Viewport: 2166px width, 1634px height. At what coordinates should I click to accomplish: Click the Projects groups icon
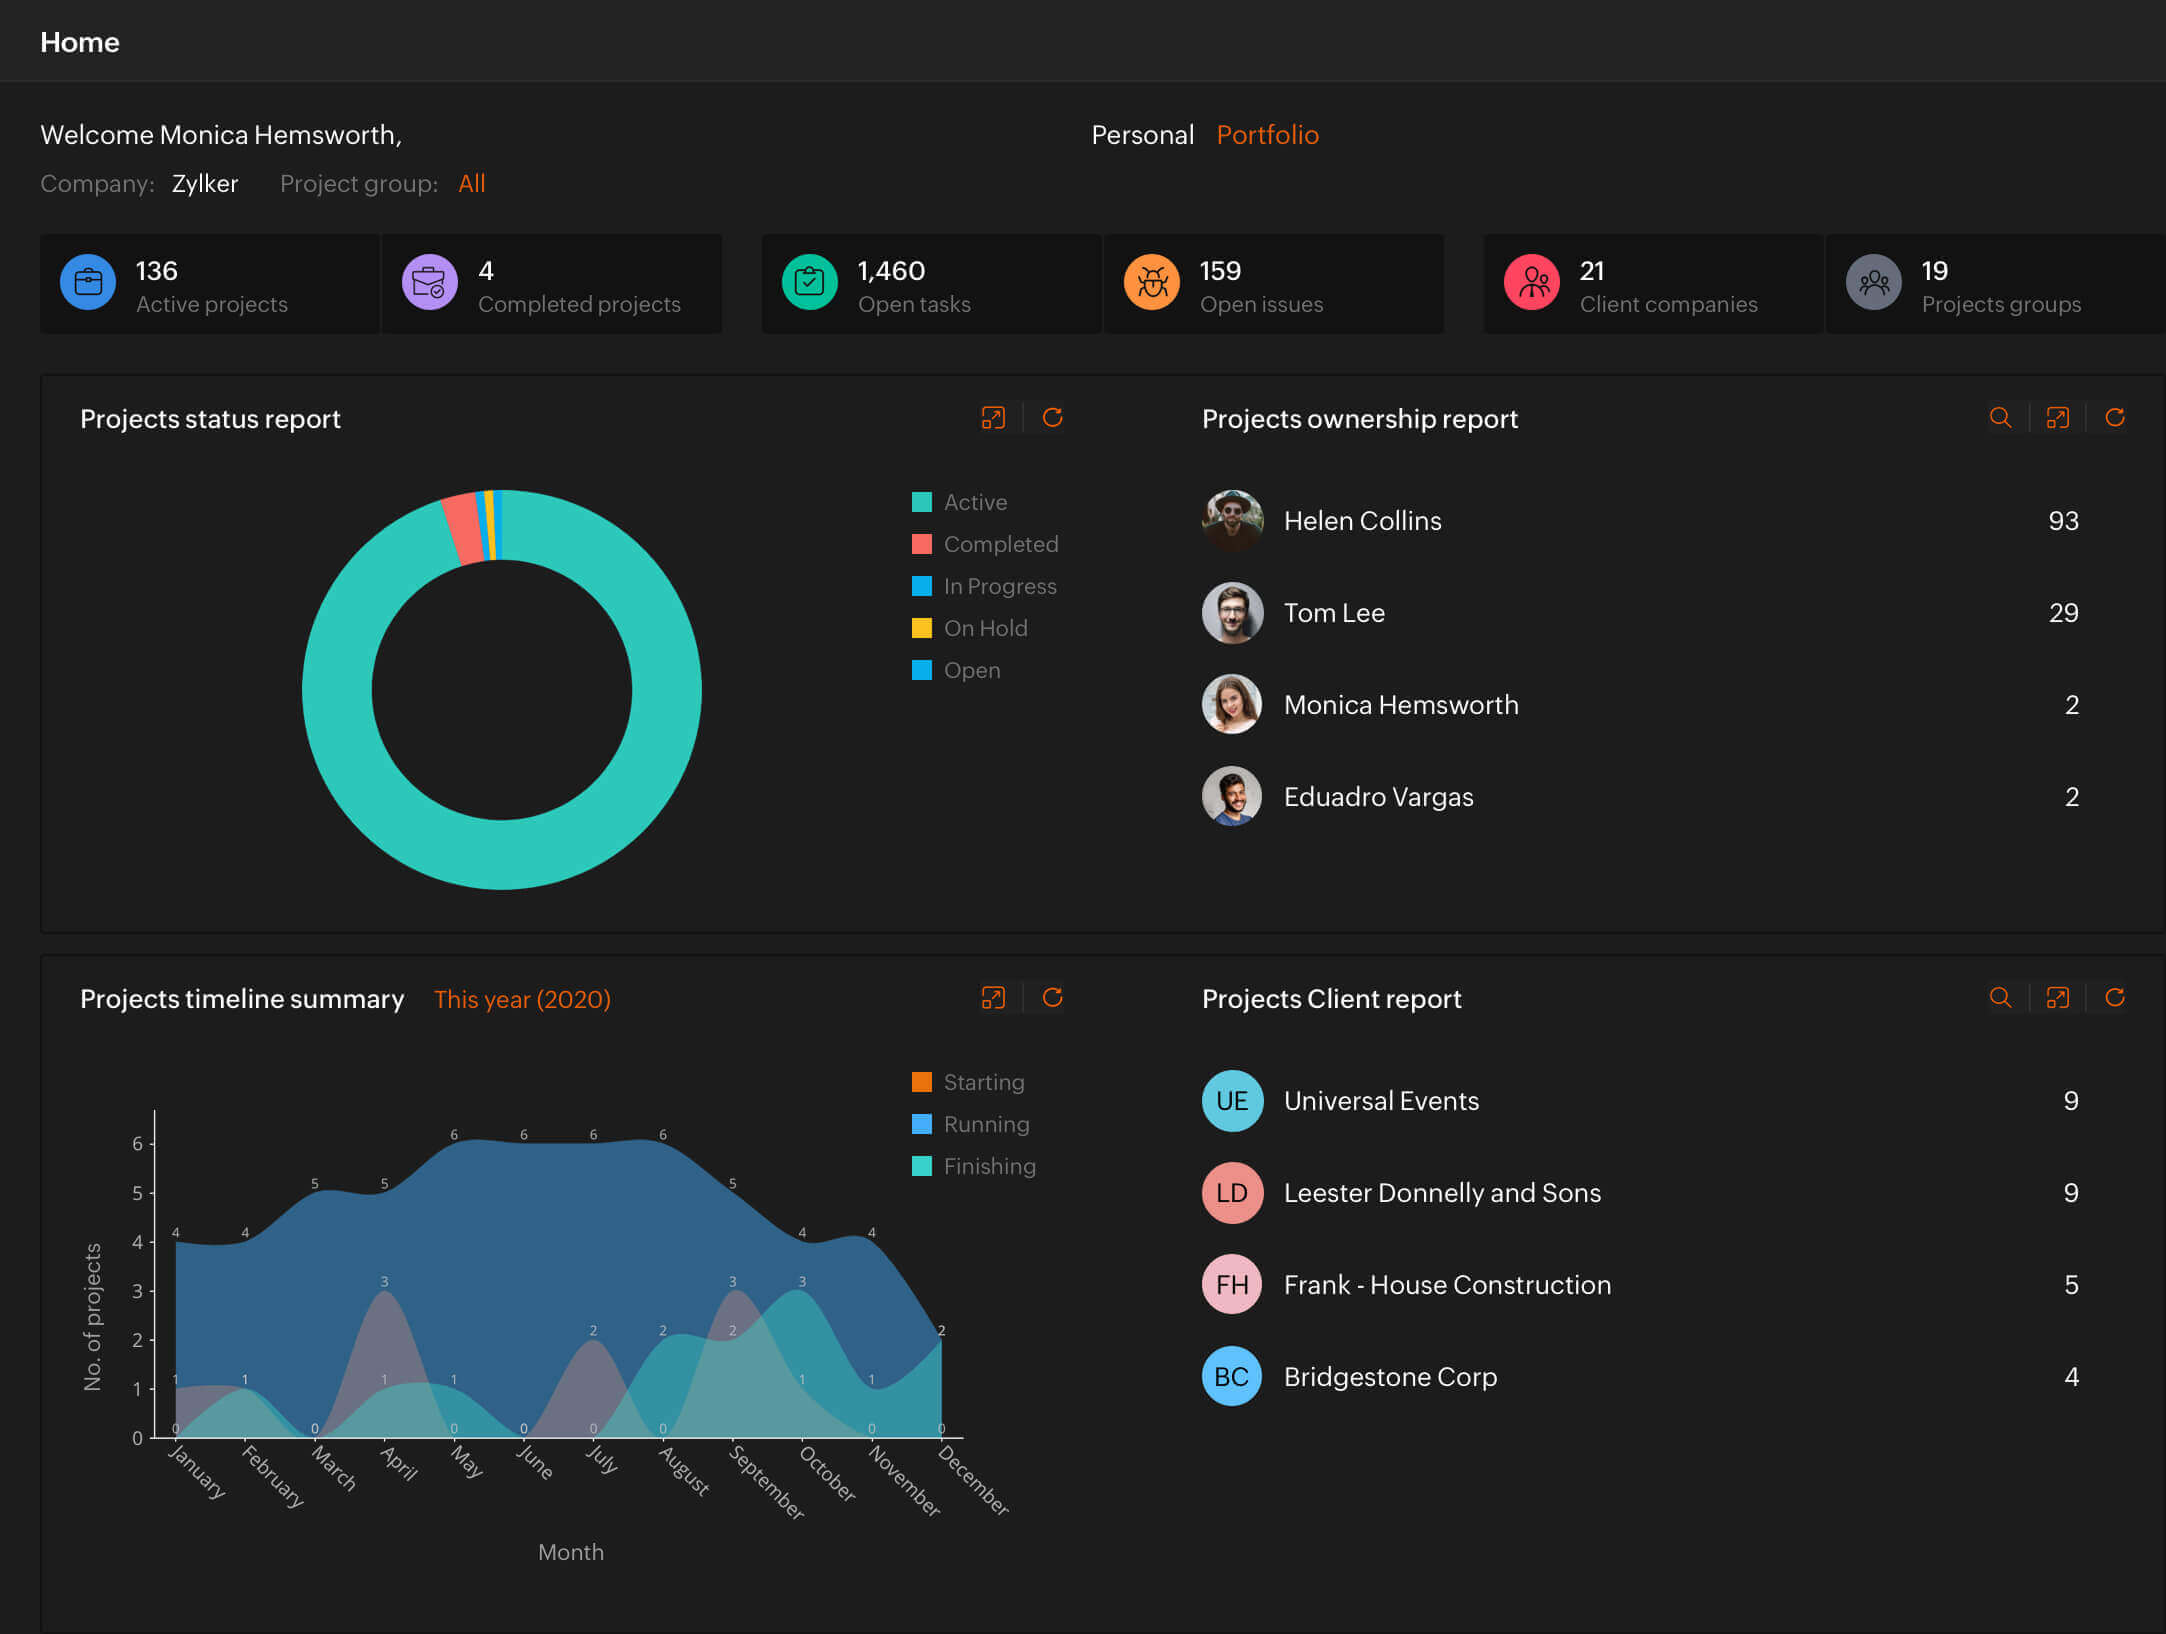point(1873,285)
